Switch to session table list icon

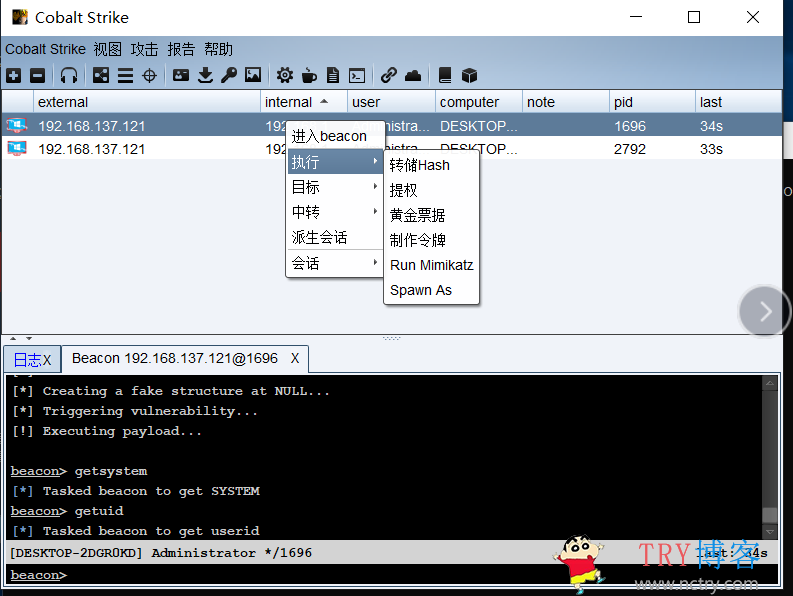(125, 76)
